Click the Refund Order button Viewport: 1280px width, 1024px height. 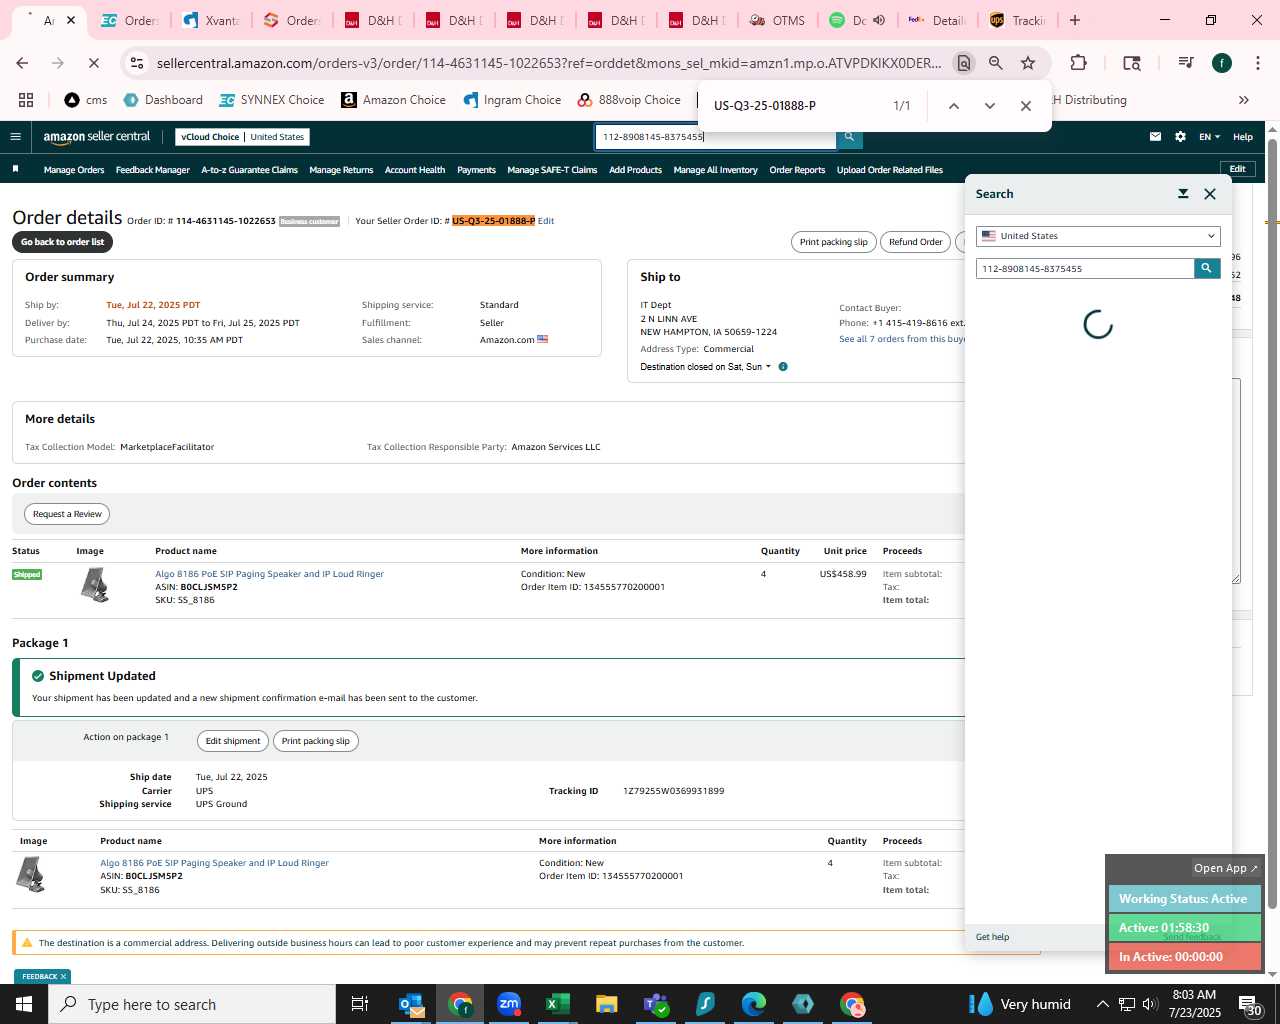916,242
